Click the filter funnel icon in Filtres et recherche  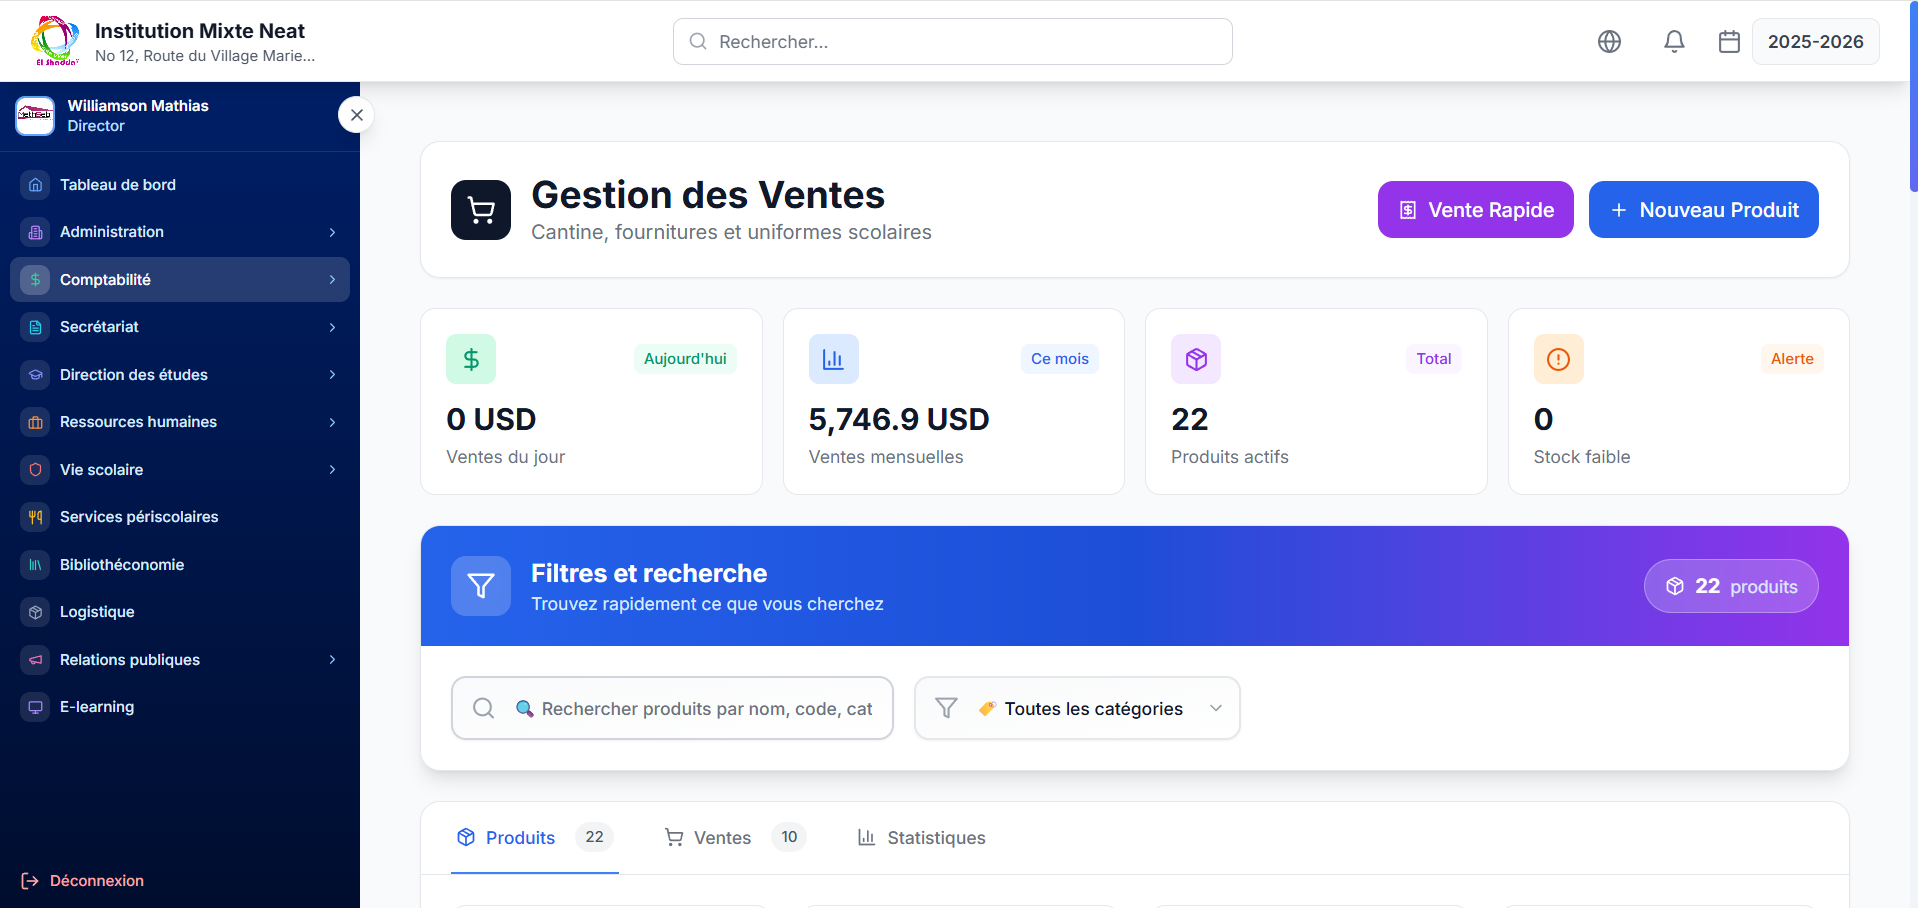pos(481,586)
